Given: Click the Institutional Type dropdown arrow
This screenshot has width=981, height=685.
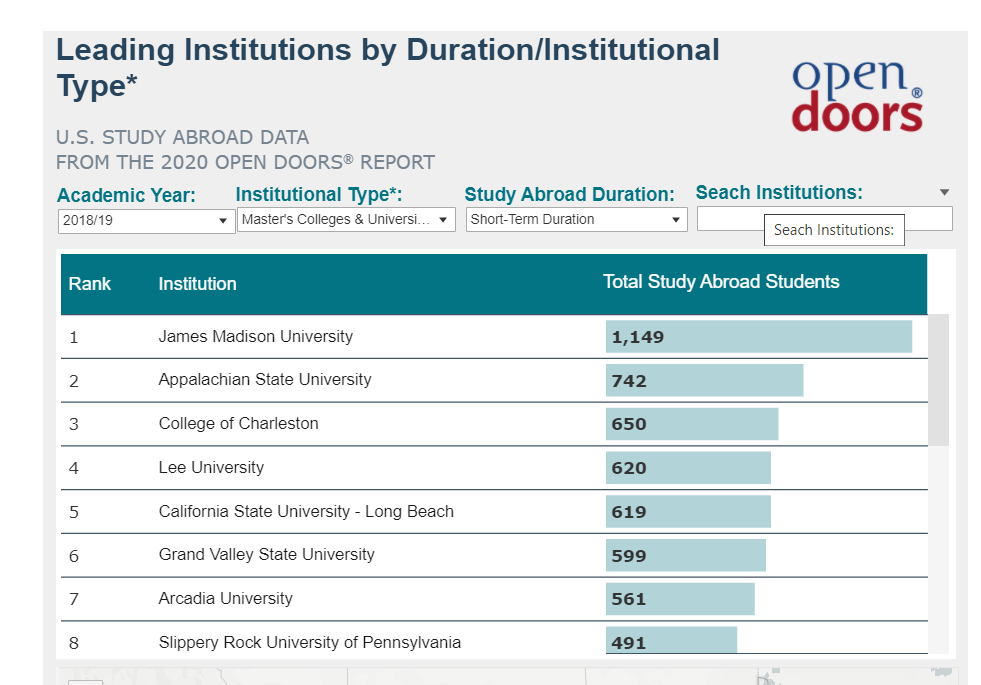Looking at the screenshot, I should 445,219.
